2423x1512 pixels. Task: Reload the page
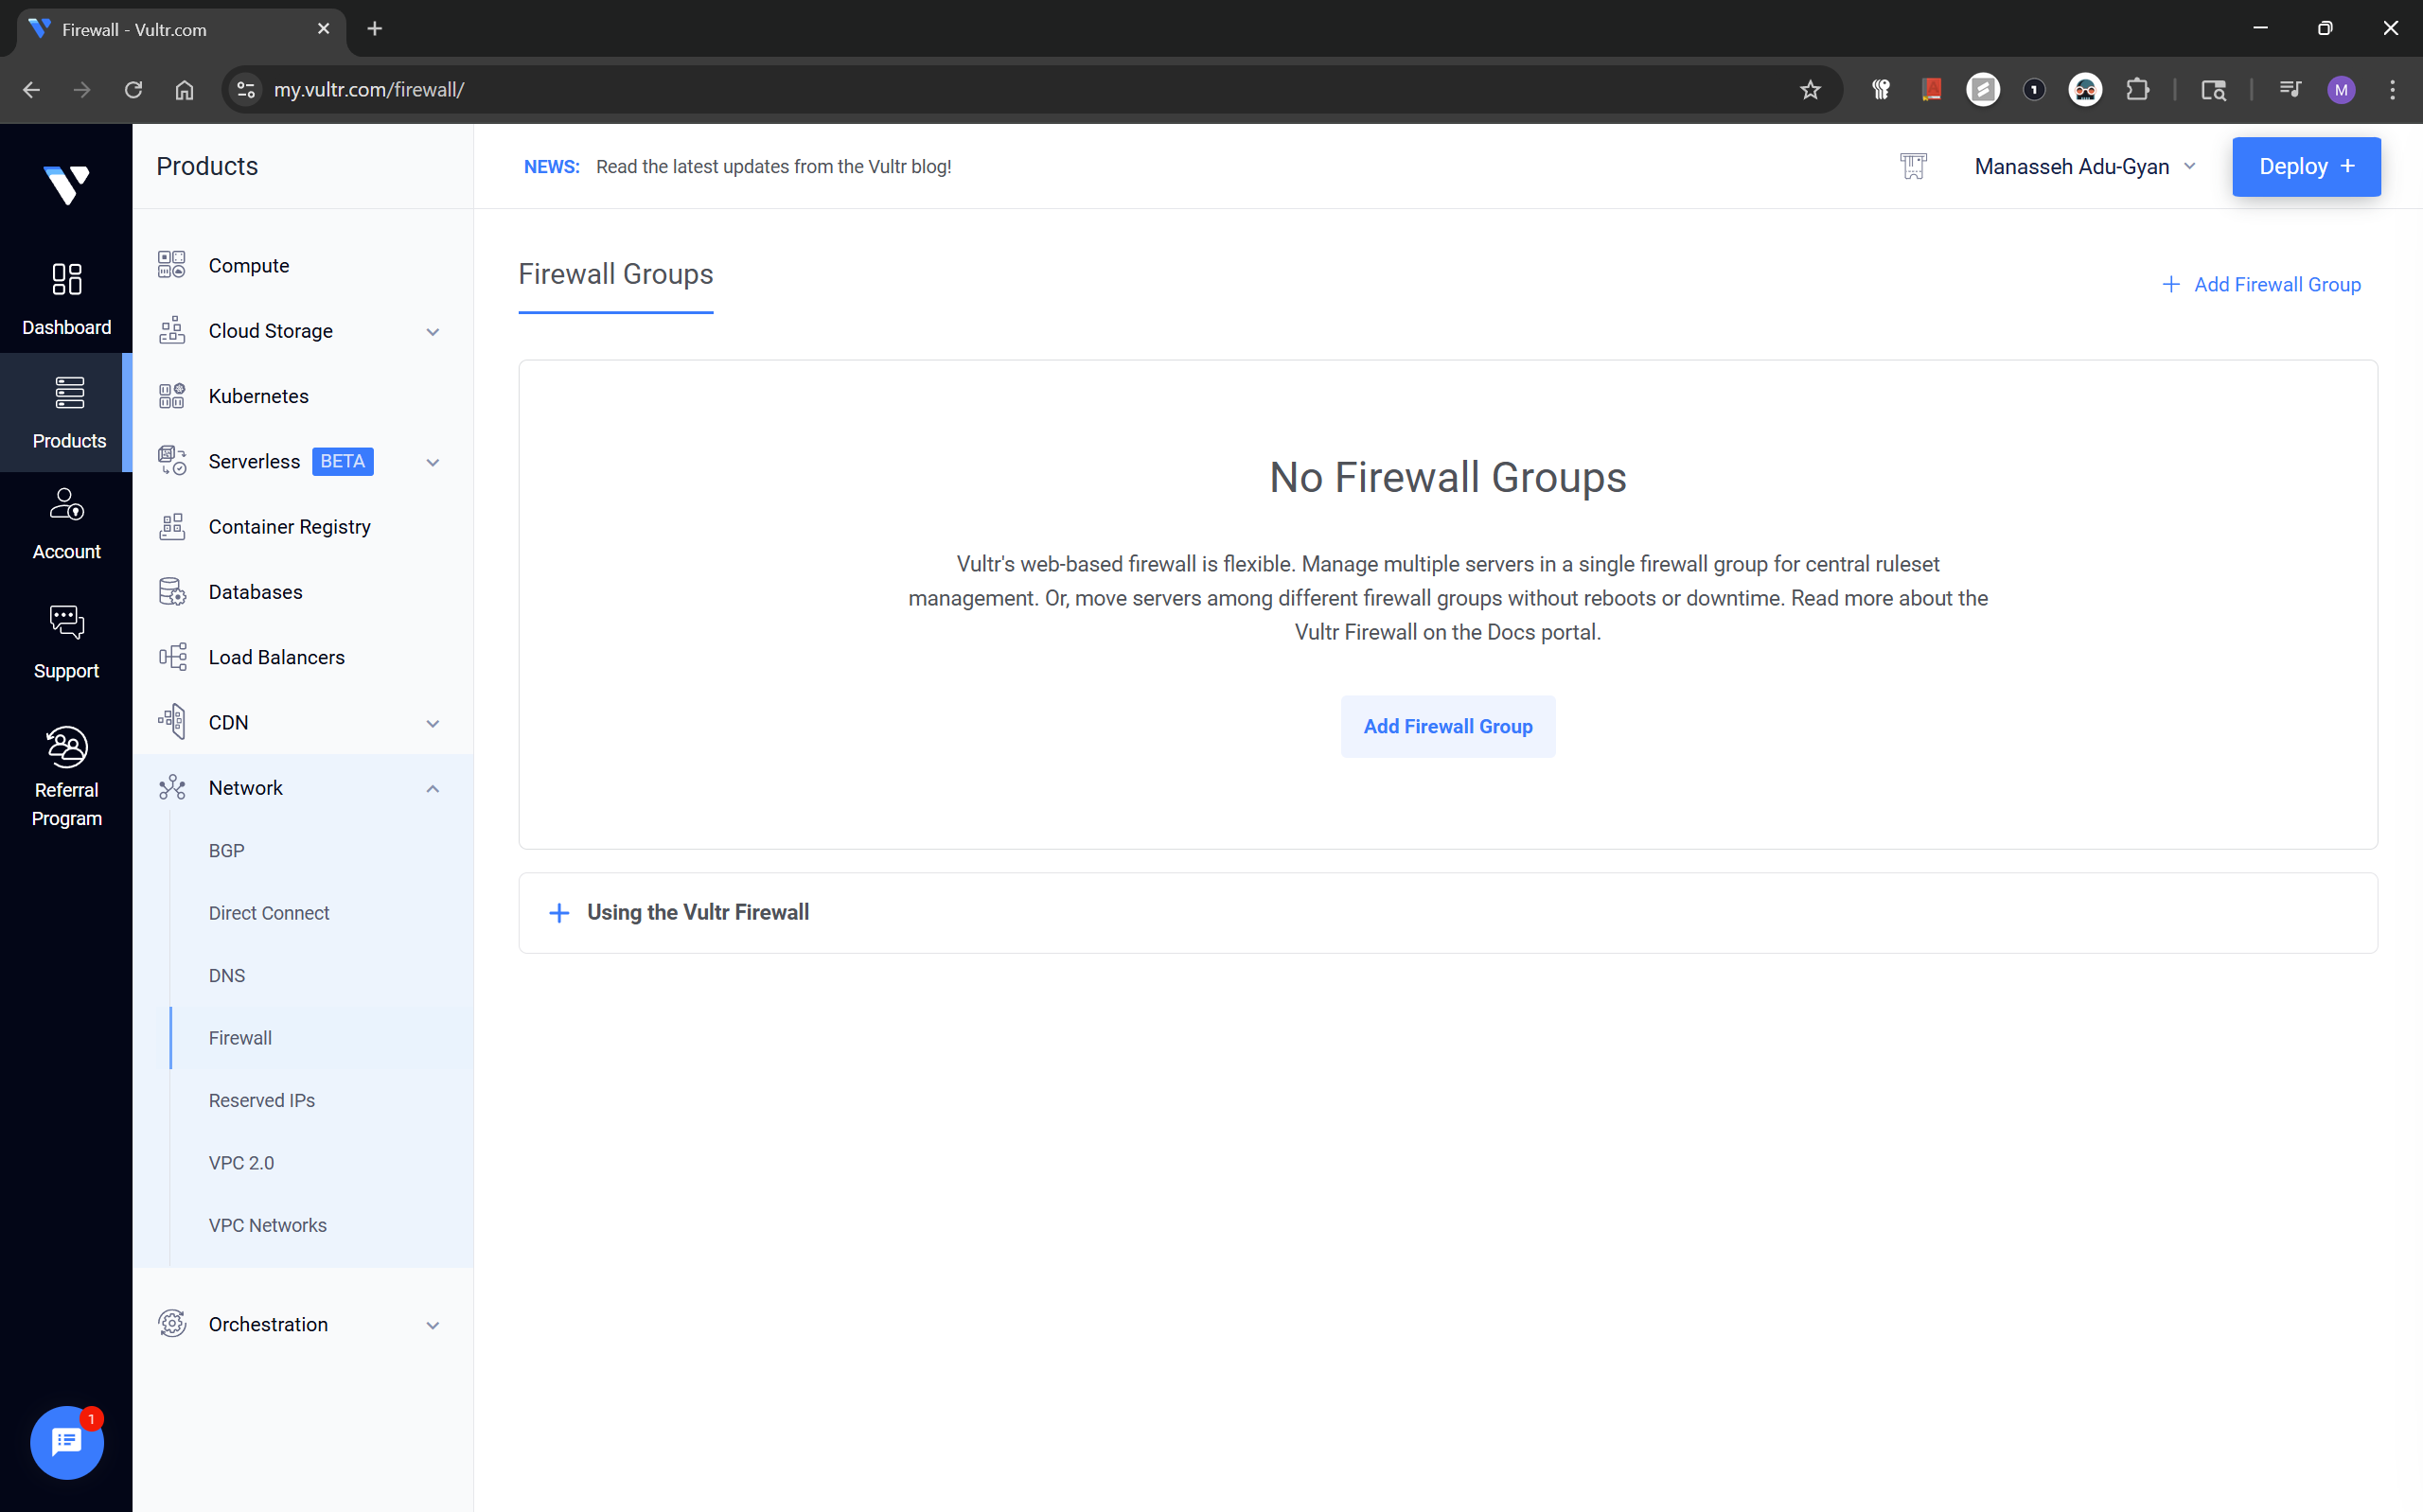pyautogui.click(x=133, y=90)
